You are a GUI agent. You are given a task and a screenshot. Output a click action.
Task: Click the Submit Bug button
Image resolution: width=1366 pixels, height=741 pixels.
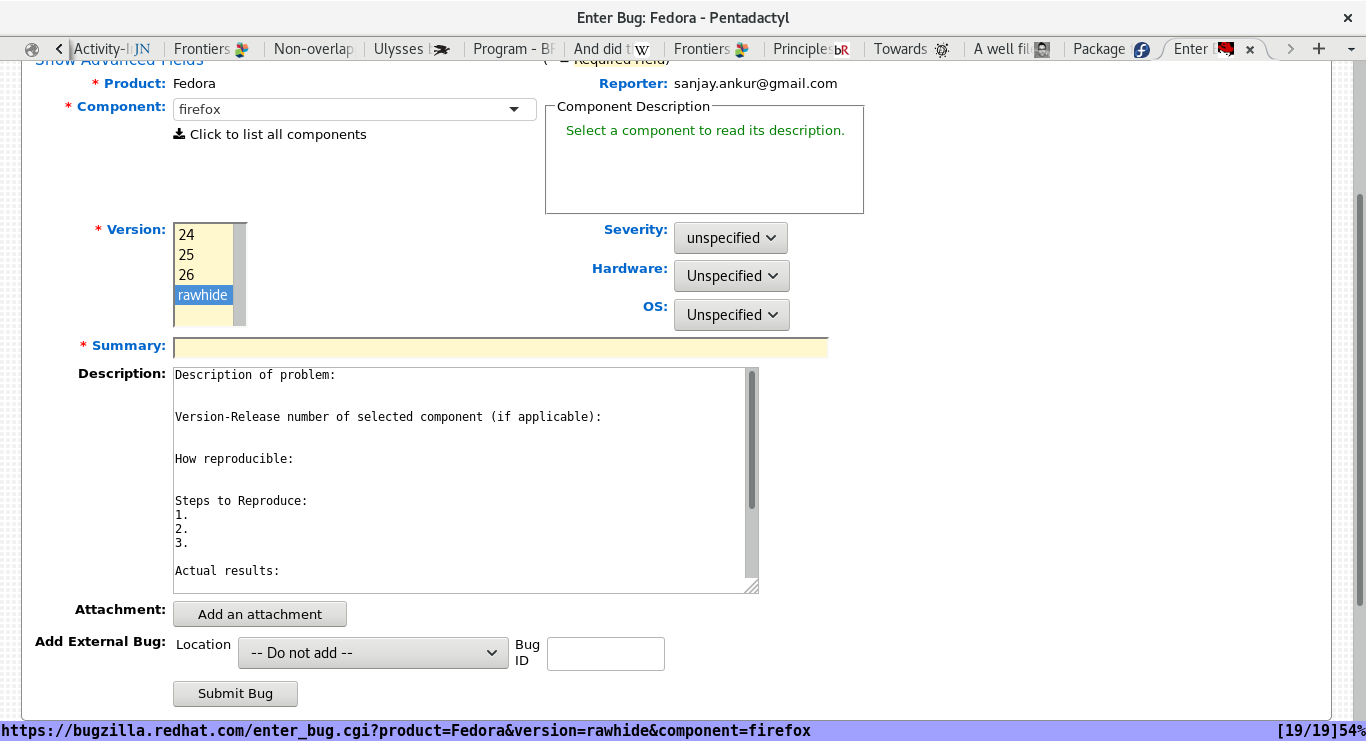coord(236,694)
